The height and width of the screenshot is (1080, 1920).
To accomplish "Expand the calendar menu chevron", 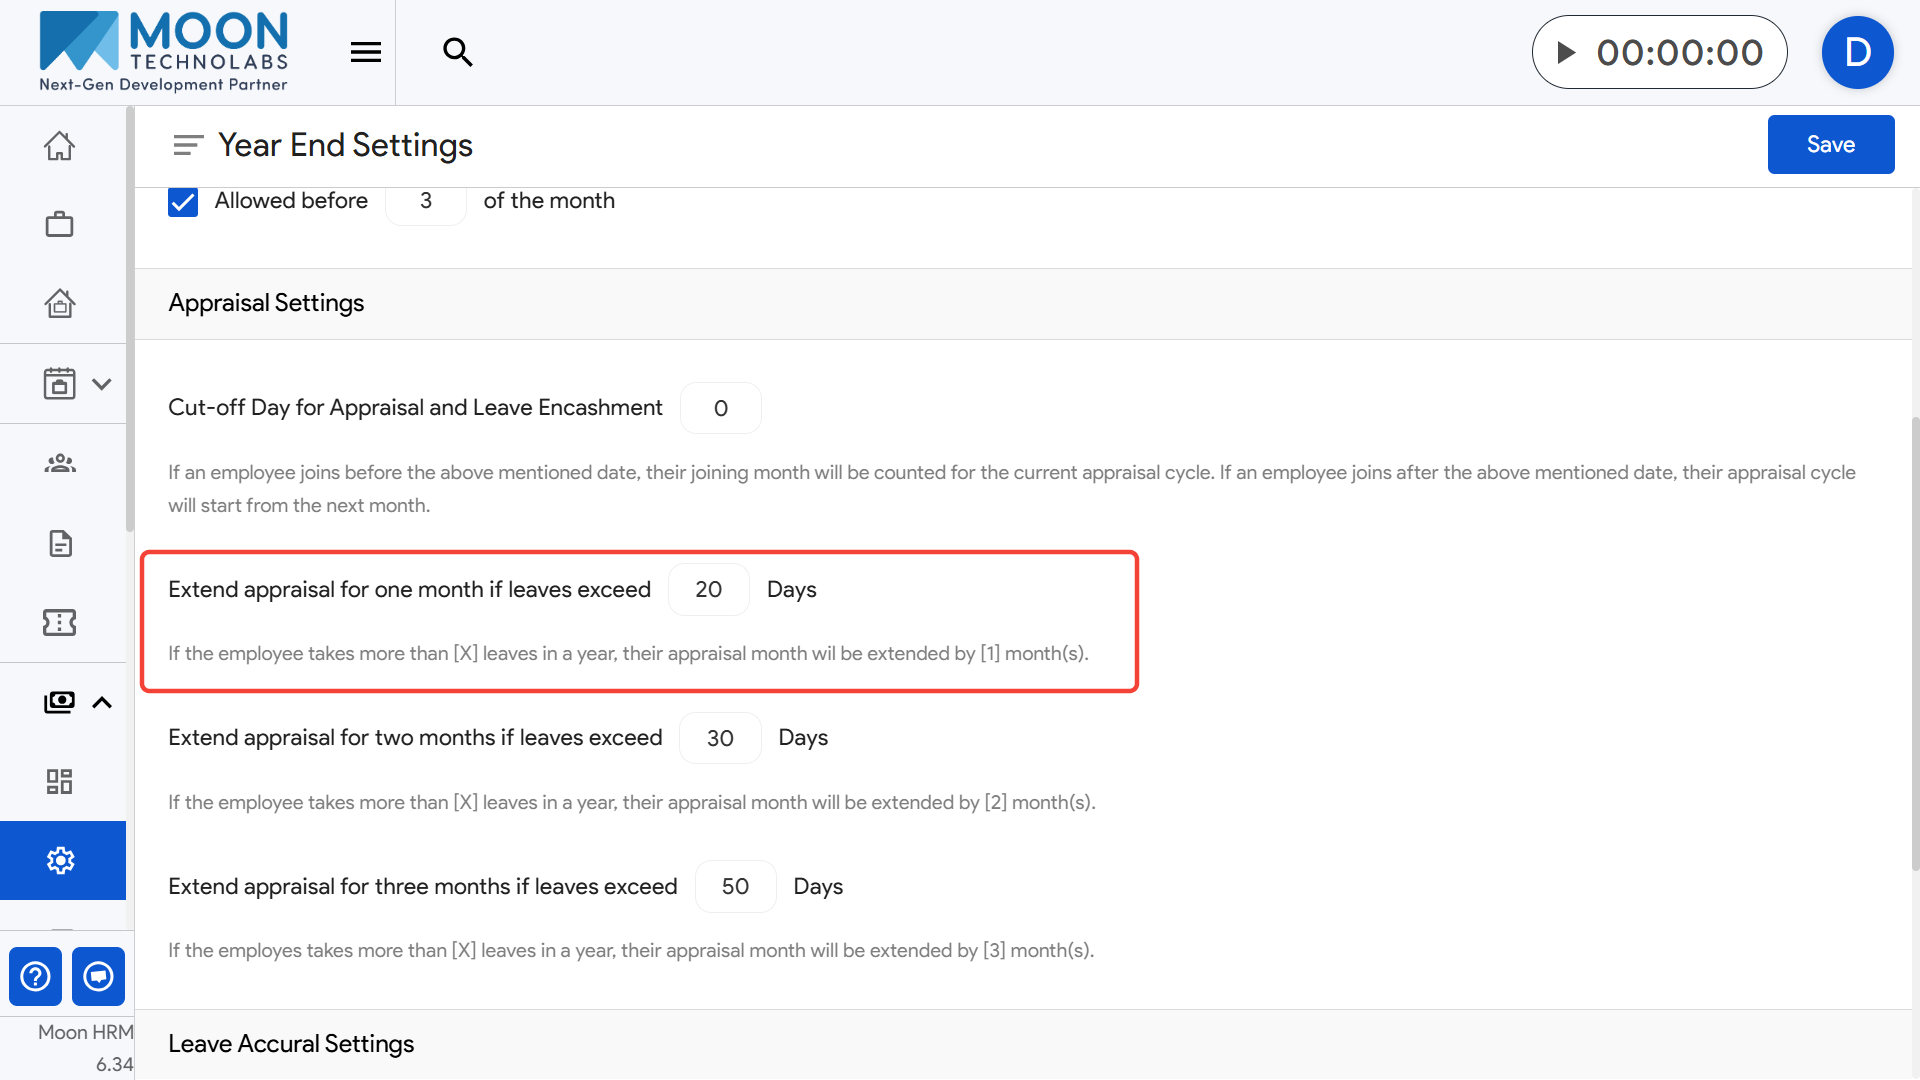I will tap(101, 384).
